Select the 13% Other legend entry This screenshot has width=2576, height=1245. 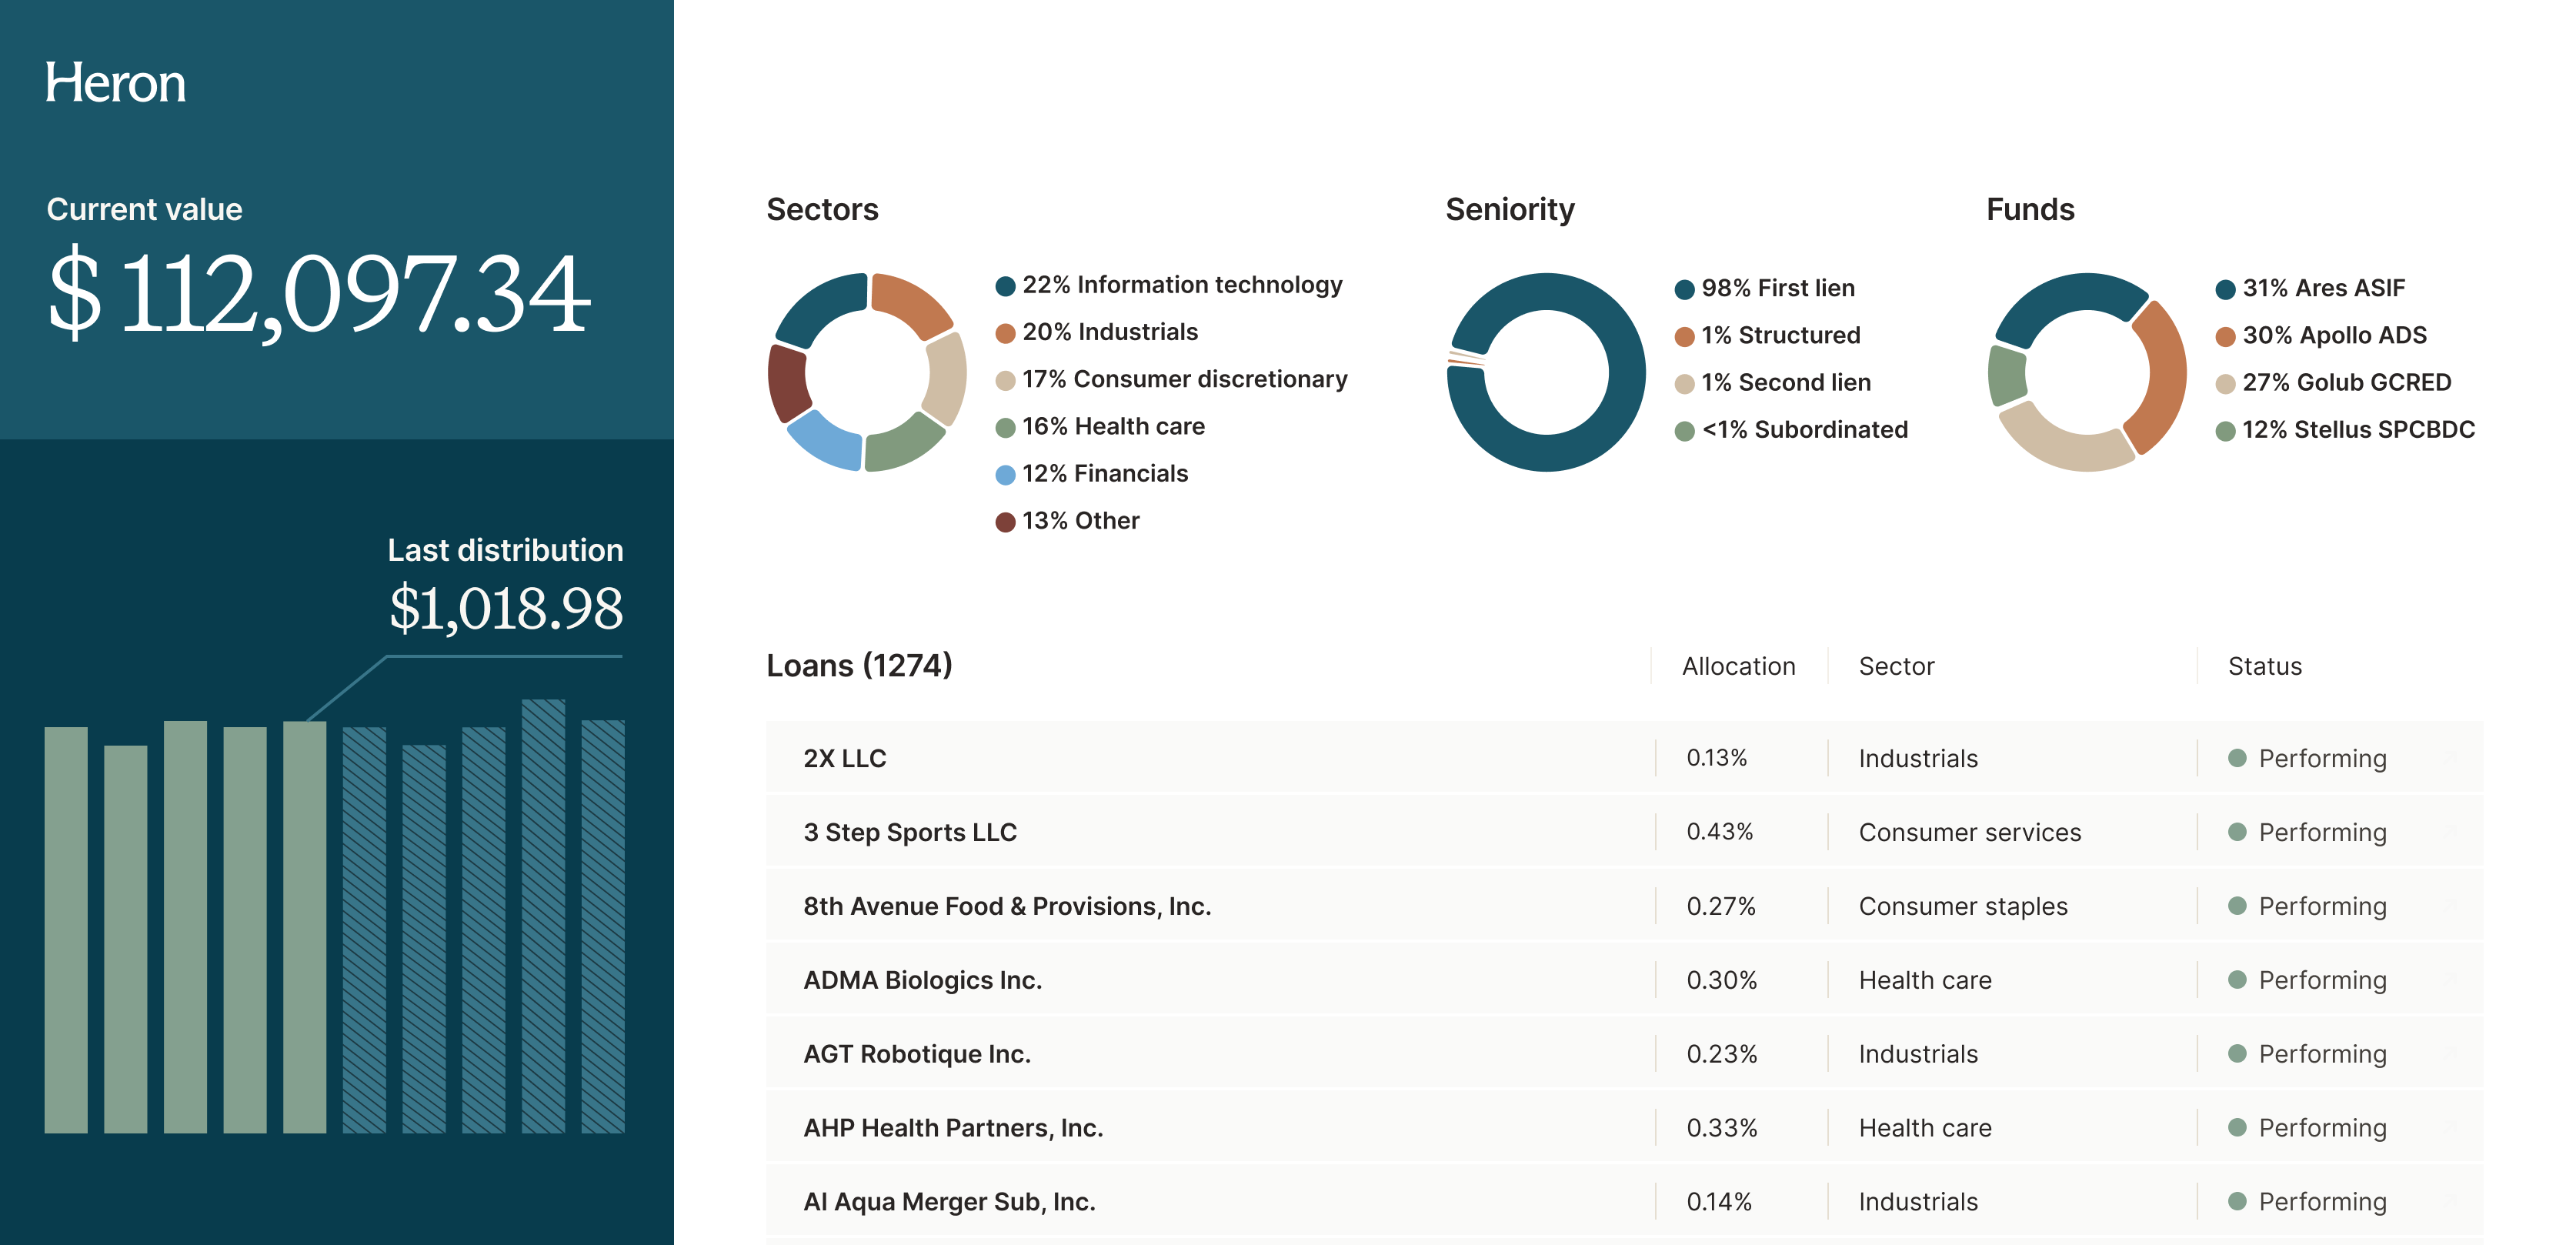[1068, 520]
